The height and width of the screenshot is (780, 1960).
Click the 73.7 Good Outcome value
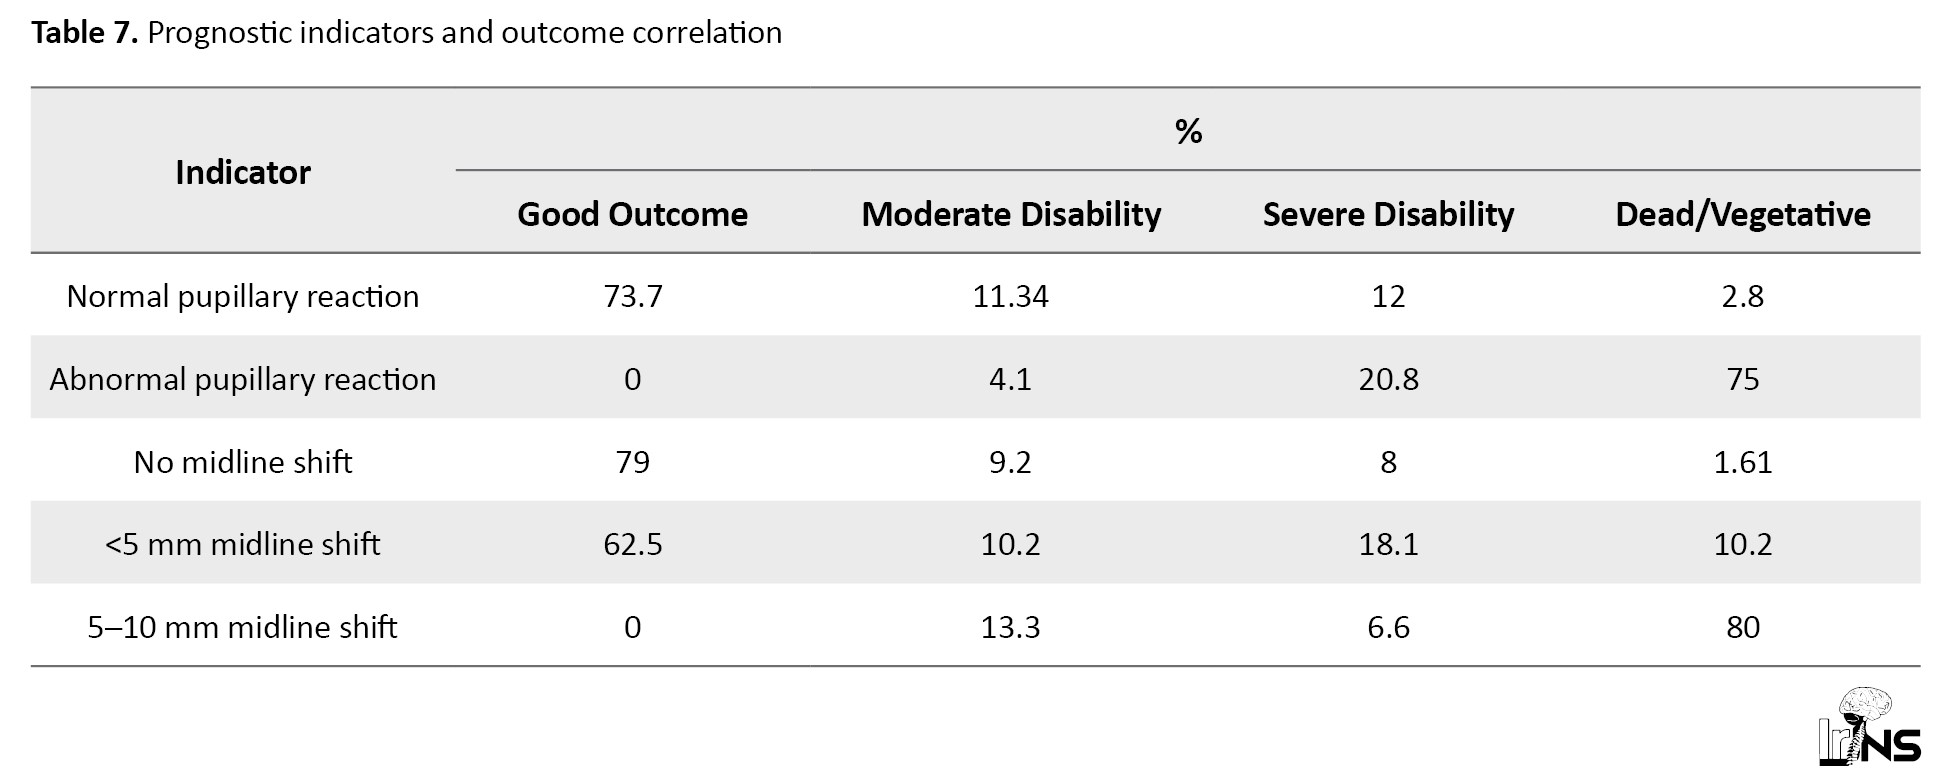(x=632, y=296)
